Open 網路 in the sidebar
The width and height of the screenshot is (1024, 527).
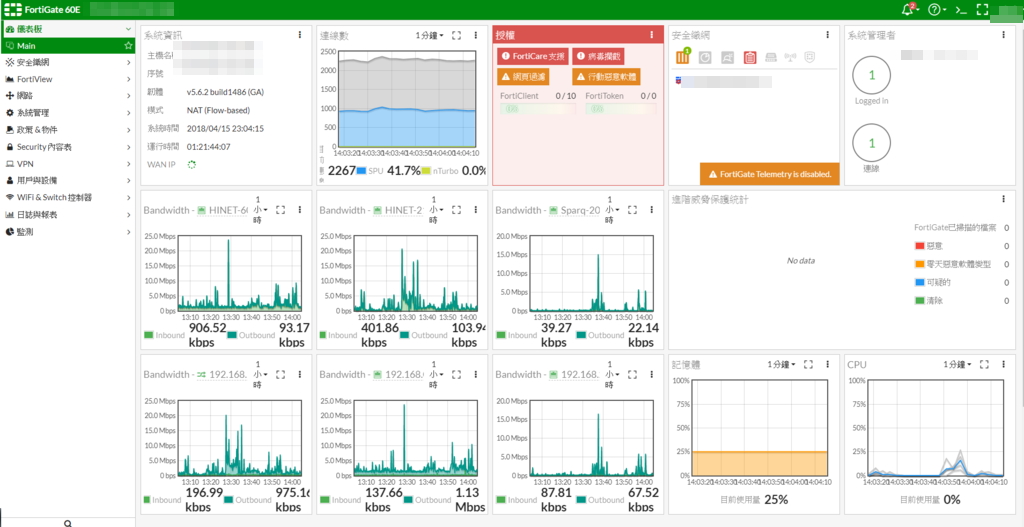[x=68, y=96]
